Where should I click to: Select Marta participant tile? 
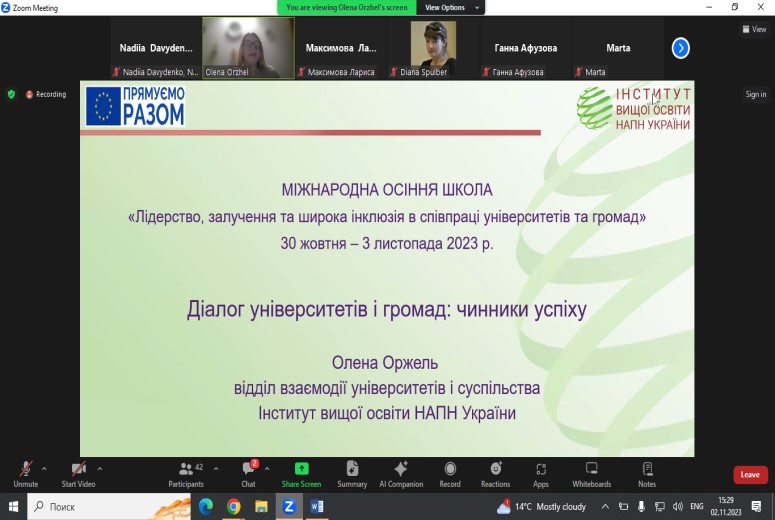pyautogui.click(x=618, y=48)
